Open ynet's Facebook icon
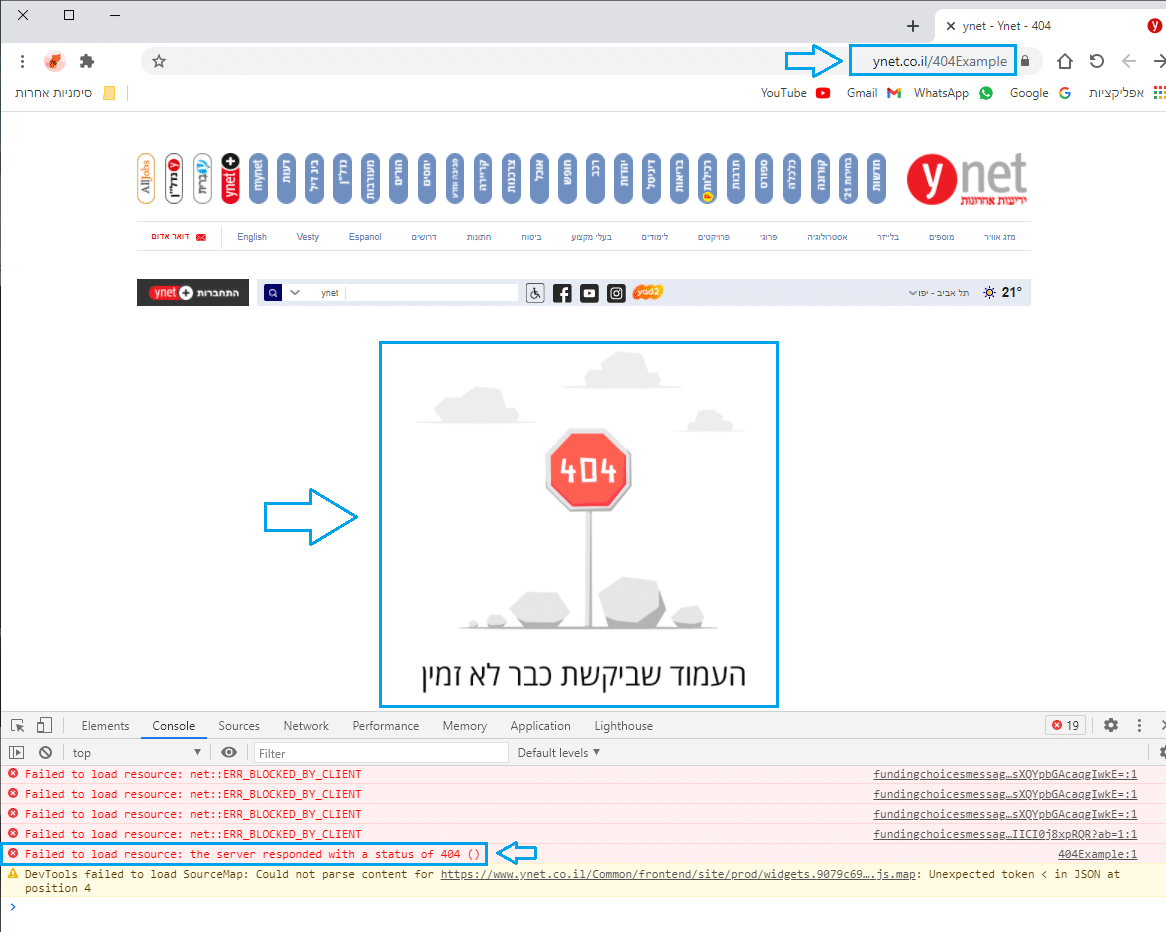The height and width of the screenshot is (932, 1166). click(562, 293)
